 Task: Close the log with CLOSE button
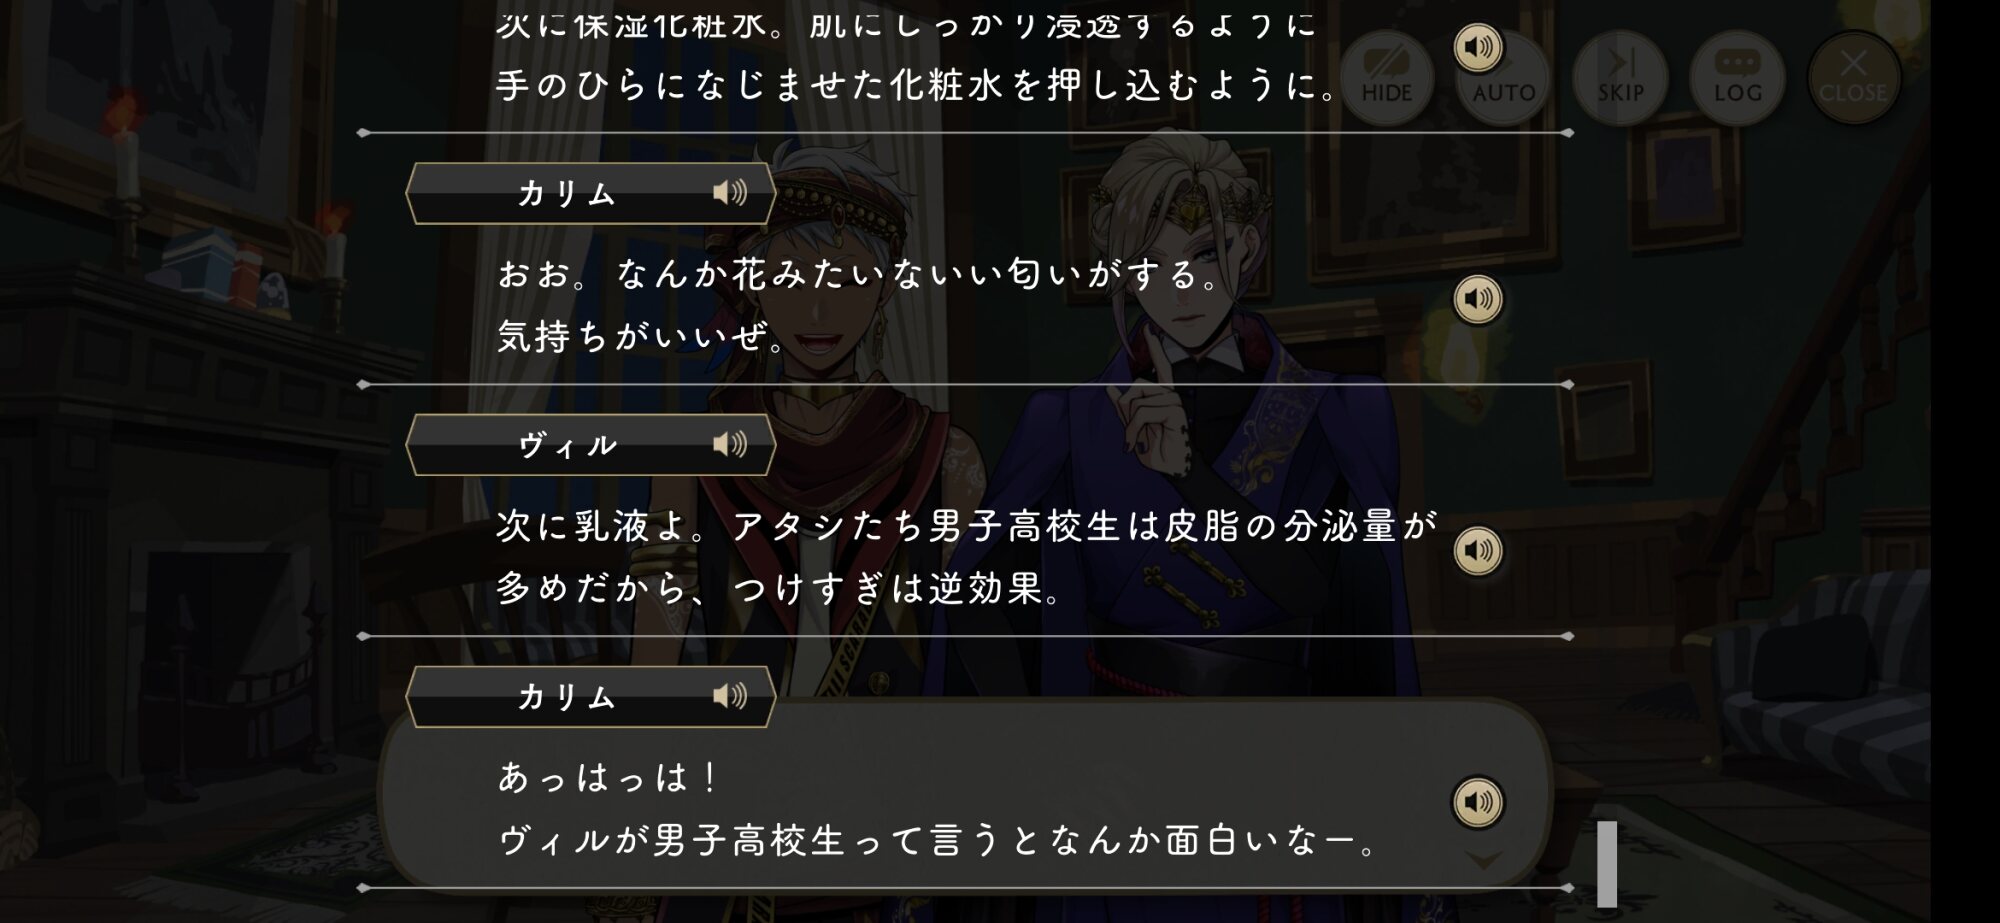coord(1853,78)
